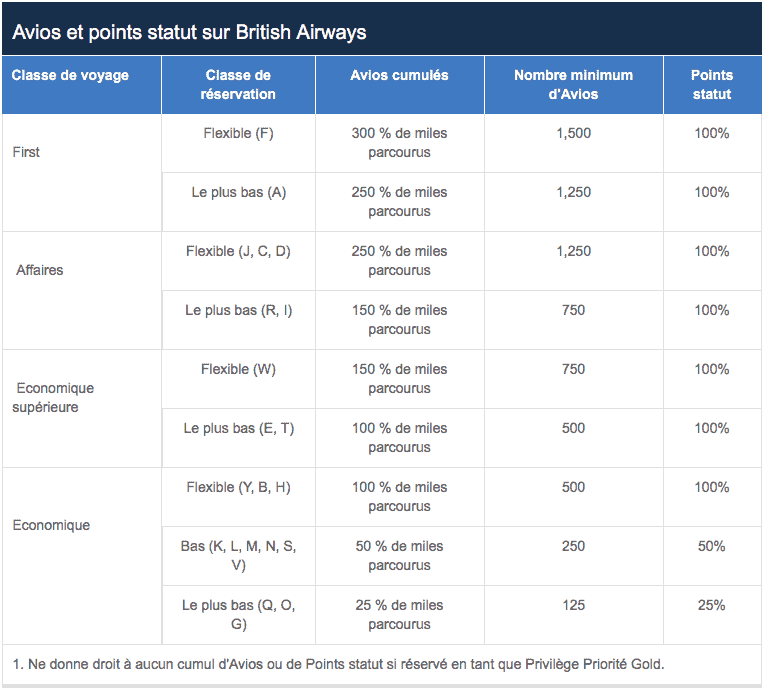Viewport: 762px width, 688px height.
Task: Select the 'Le plus bas (R, I)' cell
Action: point(238,310)
